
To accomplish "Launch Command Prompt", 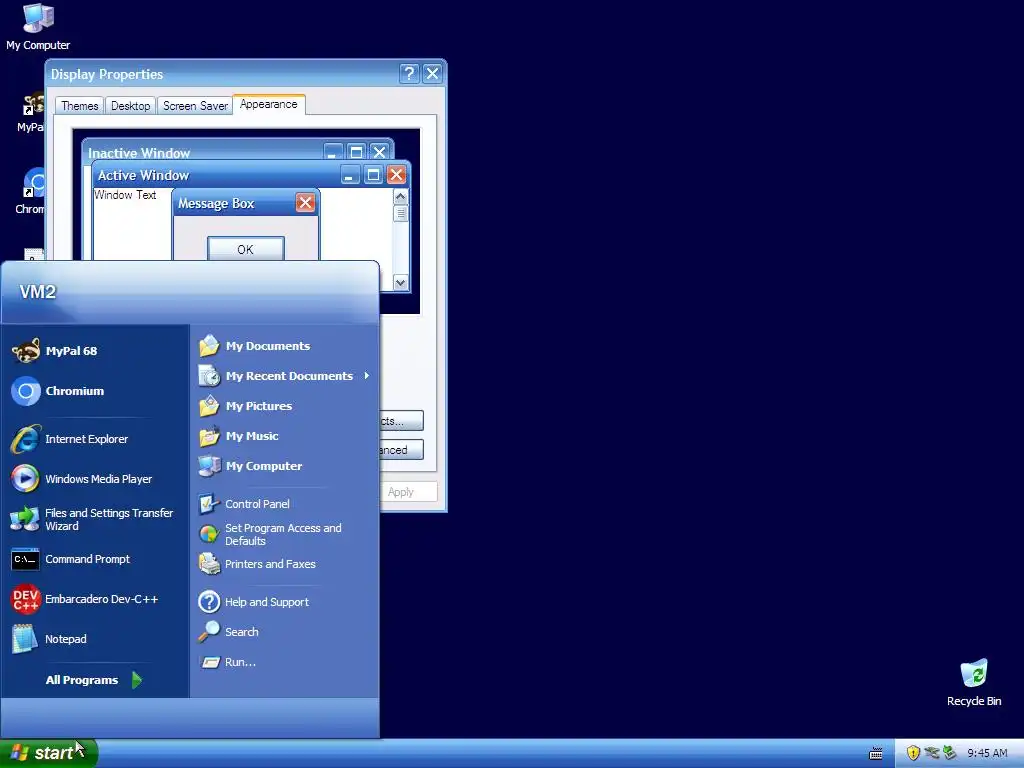I will pyautogui.click(x=95, y=559).
